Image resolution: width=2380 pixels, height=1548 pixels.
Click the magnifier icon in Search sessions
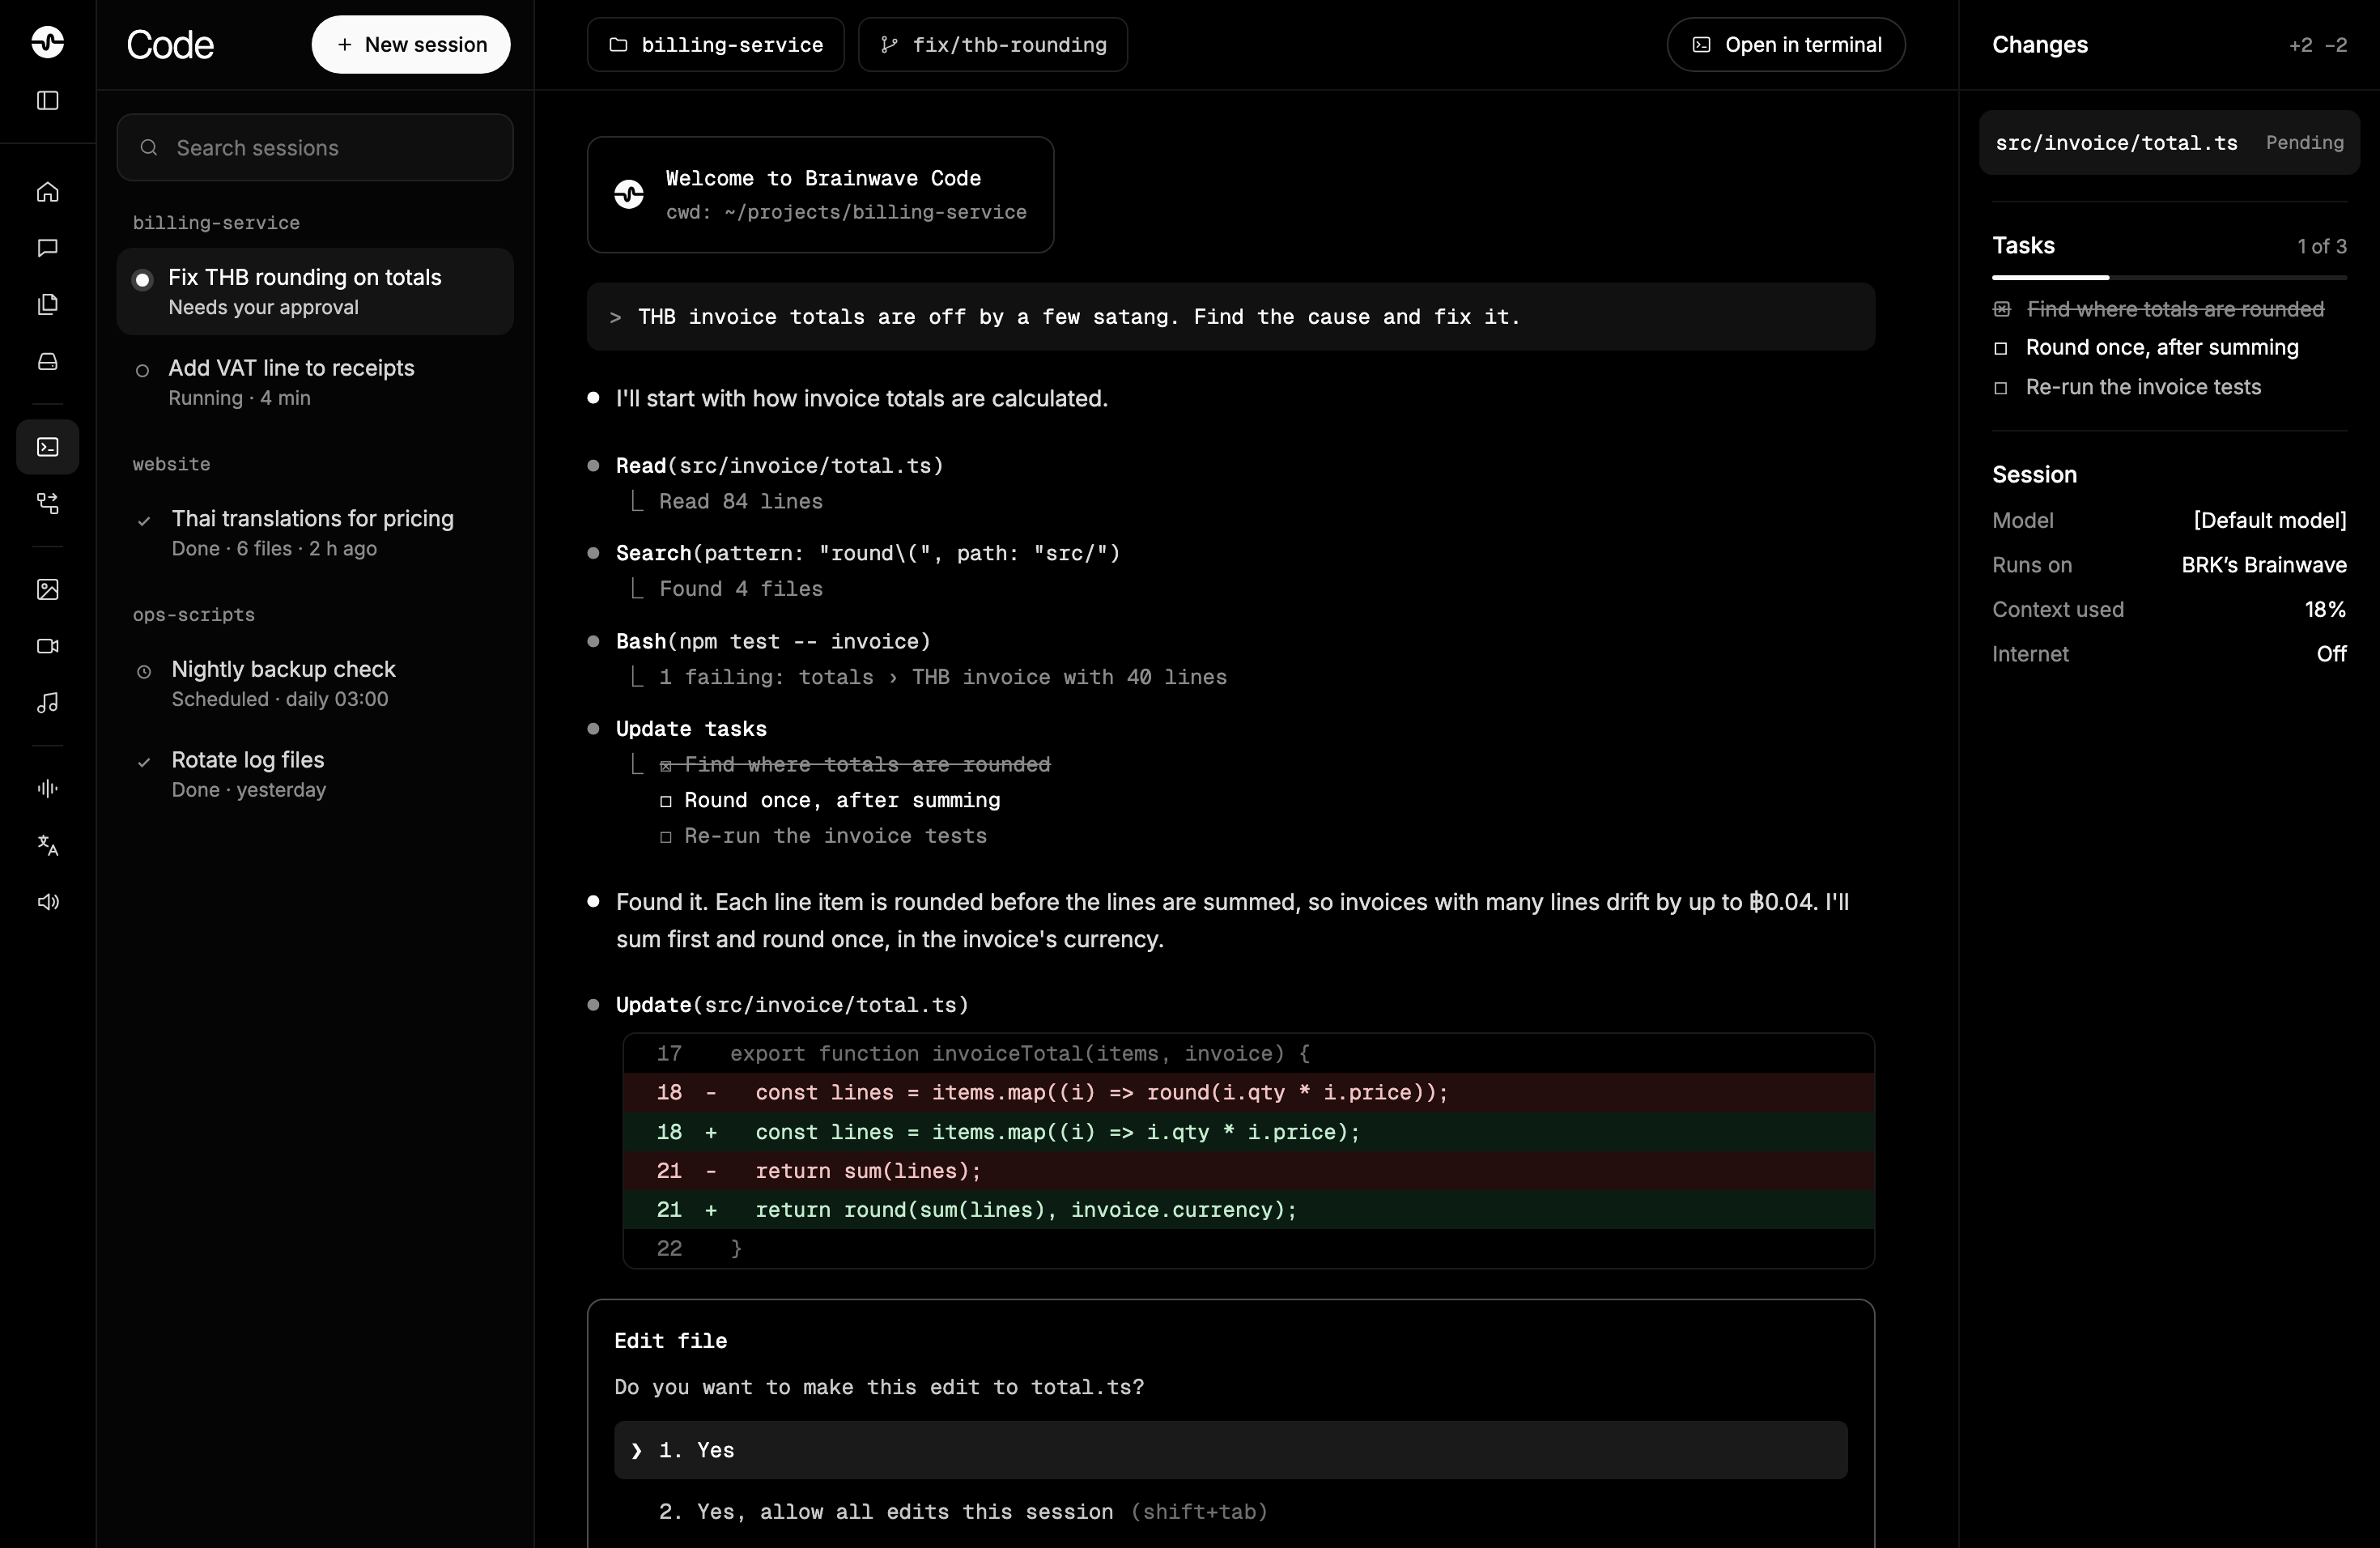click(x=149, y=148)
